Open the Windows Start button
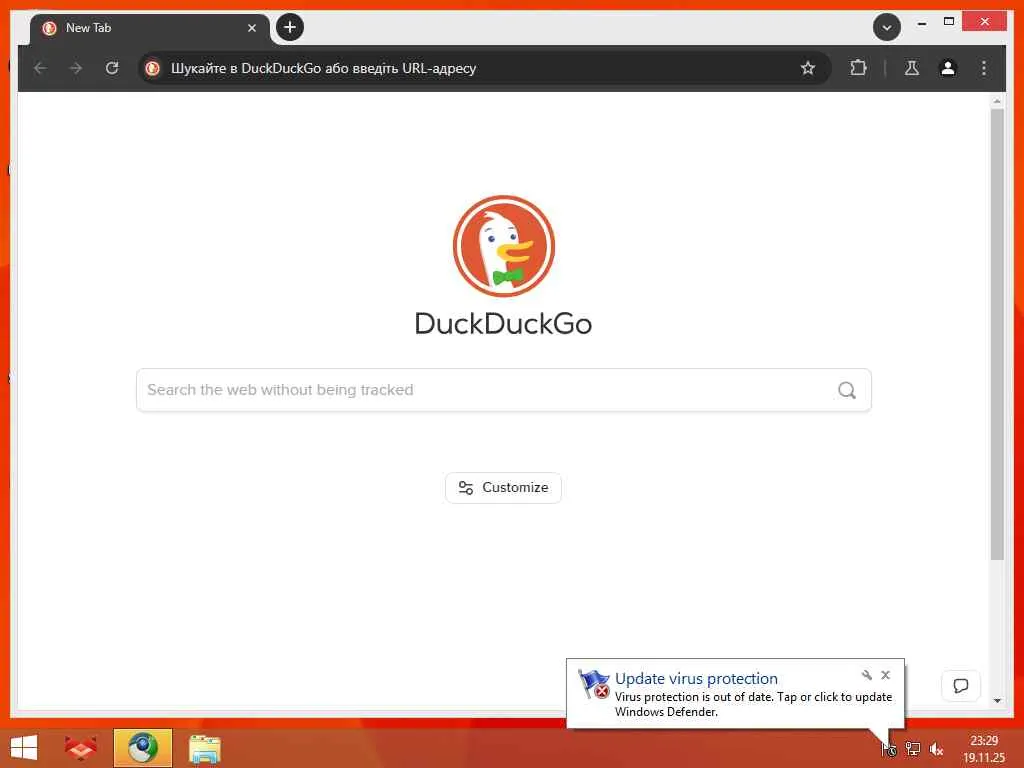Screen dimensions: 1024x768 [24, 748]
